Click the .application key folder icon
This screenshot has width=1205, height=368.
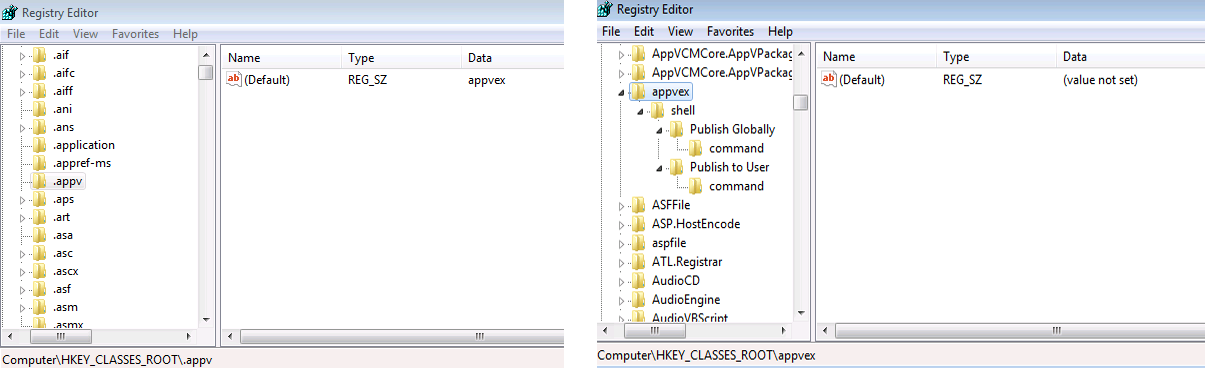point(40,145)
